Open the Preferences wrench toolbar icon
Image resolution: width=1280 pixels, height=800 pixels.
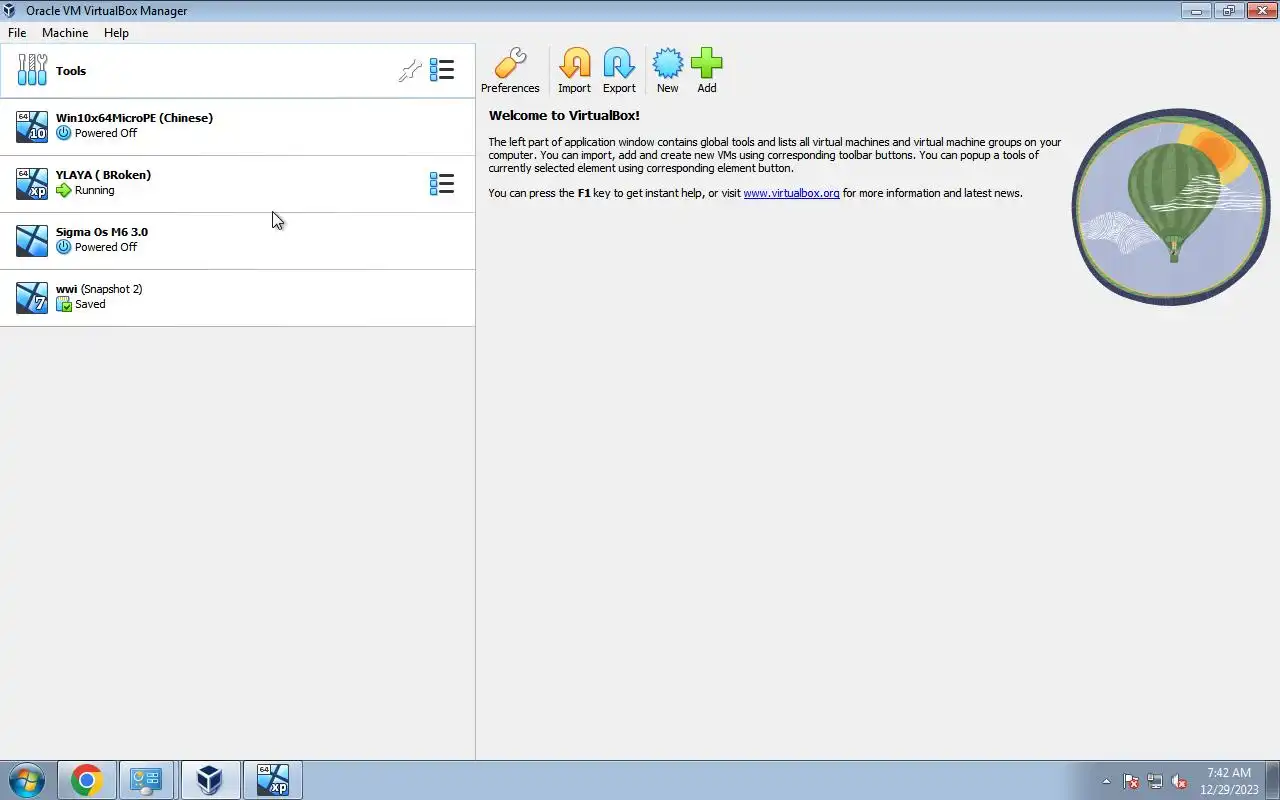[510, 64]
